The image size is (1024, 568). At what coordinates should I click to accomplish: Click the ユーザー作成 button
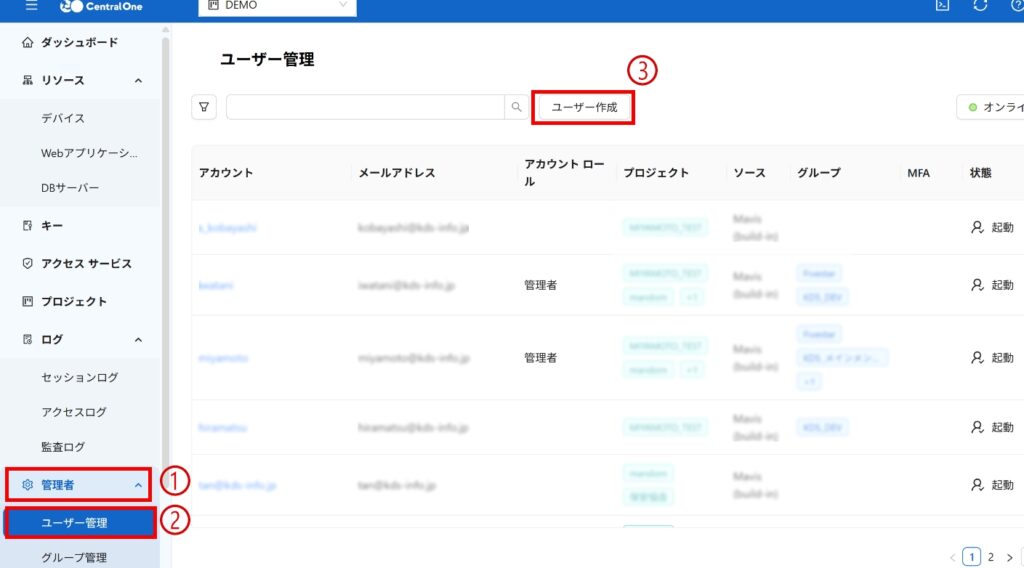[584, 107]
